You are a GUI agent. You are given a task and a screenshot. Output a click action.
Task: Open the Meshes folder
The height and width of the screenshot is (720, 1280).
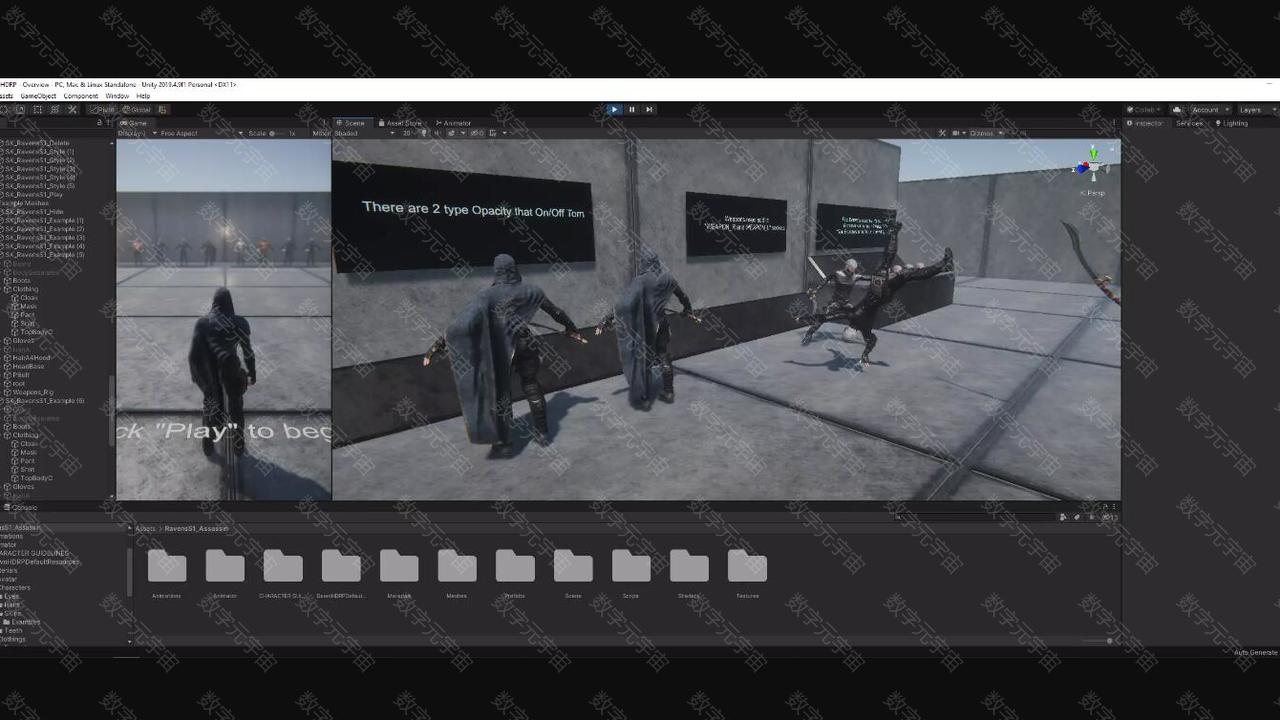tap(457, 573)
